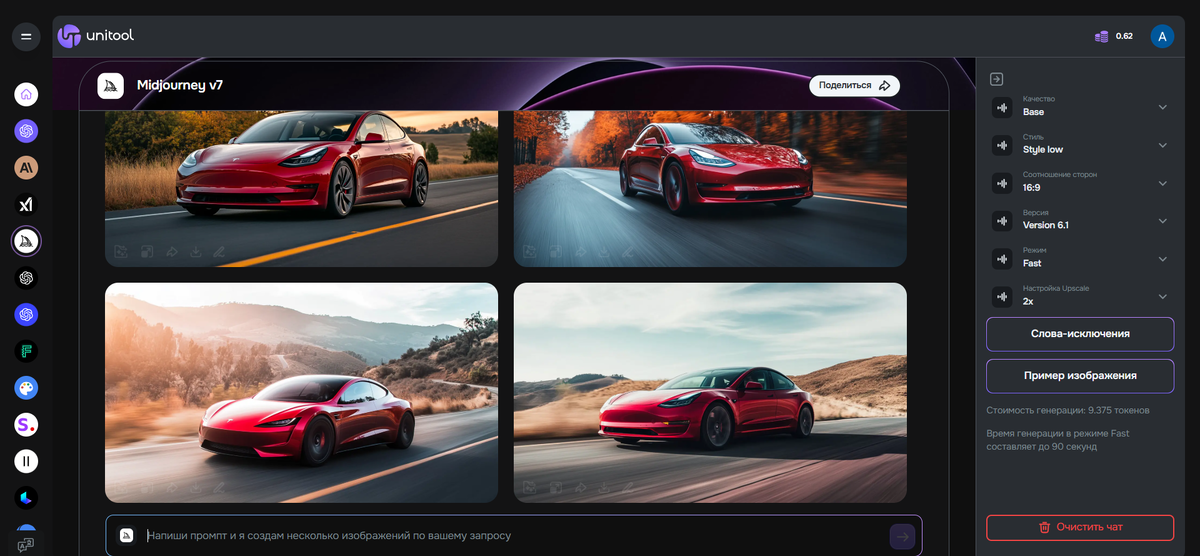Collapse the settings panel arrow icon
The width and height of the screenshot is (1200, 556).
pos(996,79)
